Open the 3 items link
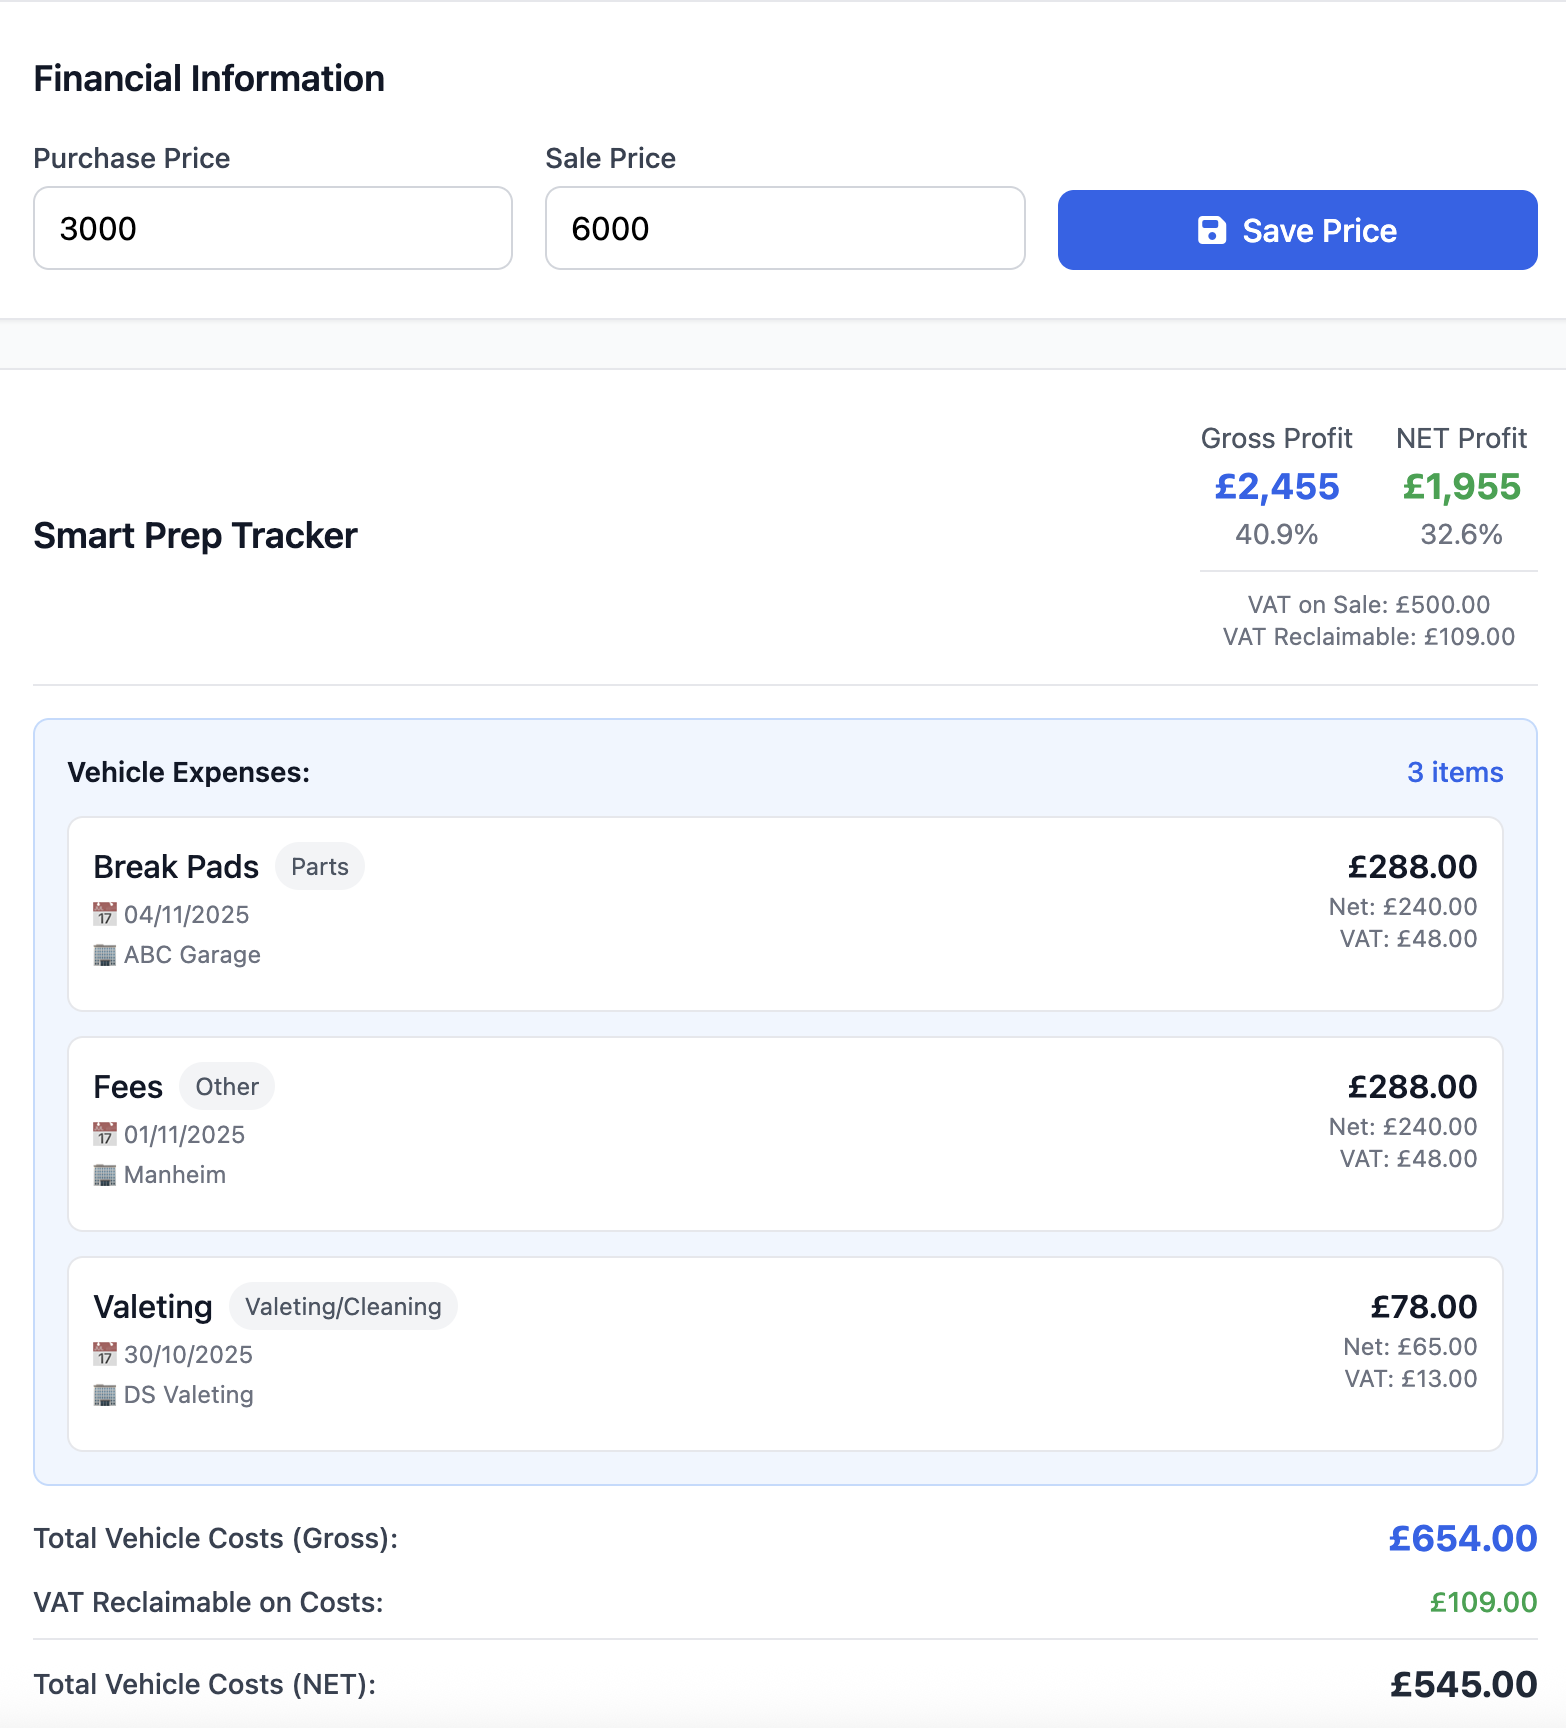This screenshot has width=1566, height=1728. (x=1455, y=772)
